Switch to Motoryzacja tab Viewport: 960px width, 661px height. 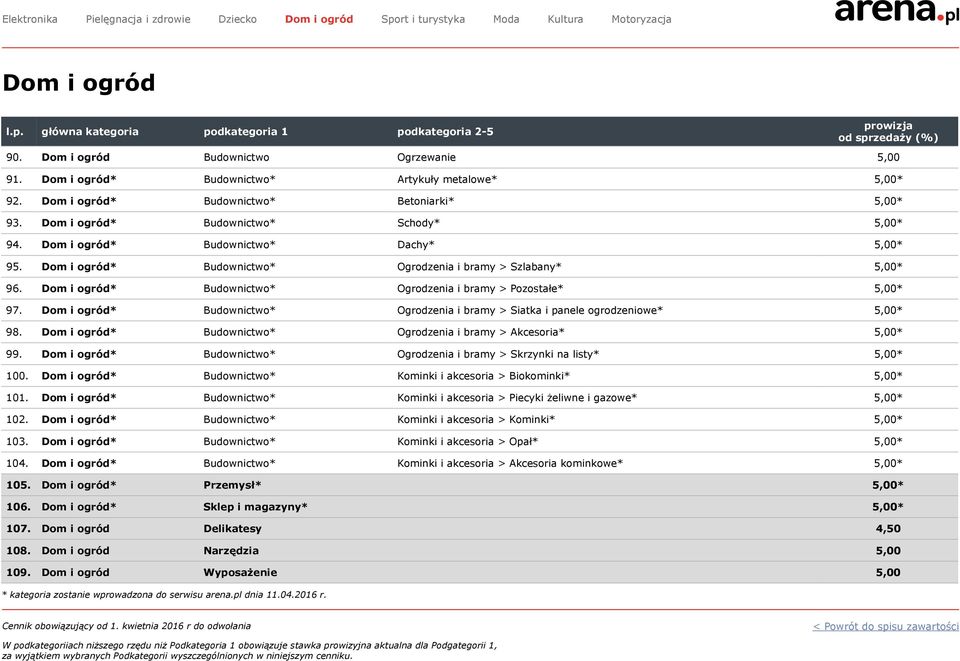[x=641, y=19]
